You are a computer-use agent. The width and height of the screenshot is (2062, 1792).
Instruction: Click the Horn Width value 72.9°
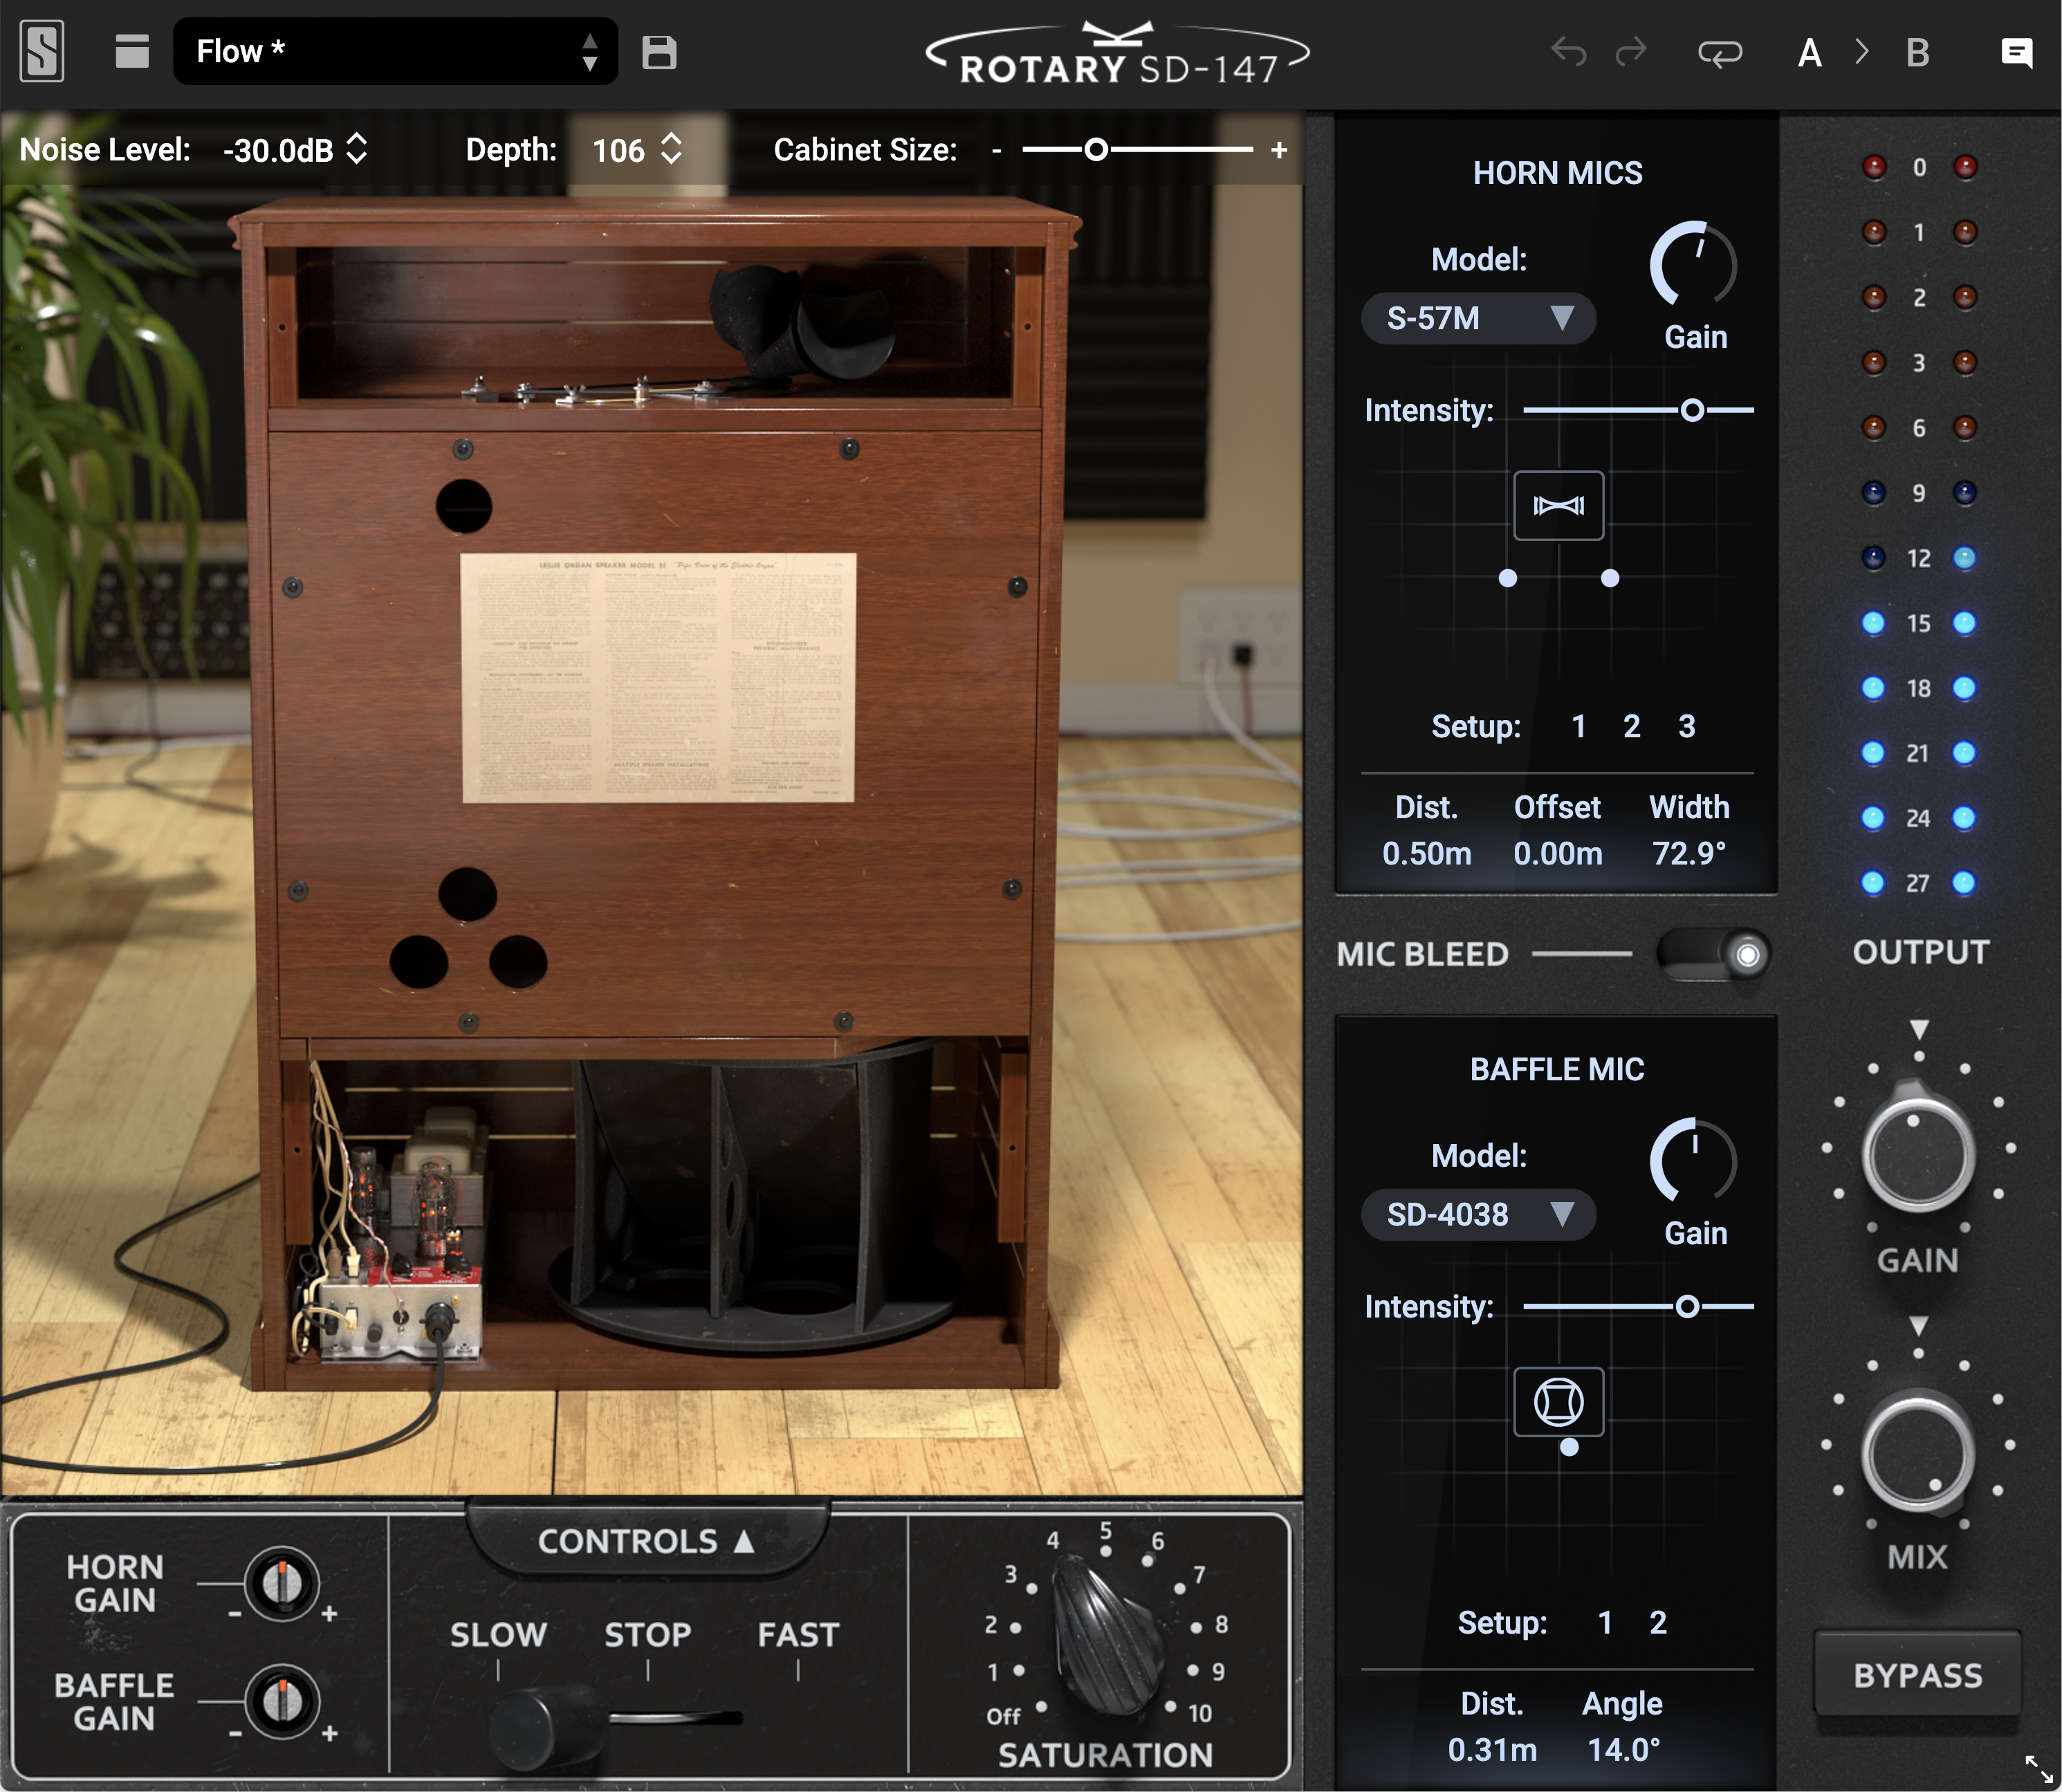pos(1689,853)
